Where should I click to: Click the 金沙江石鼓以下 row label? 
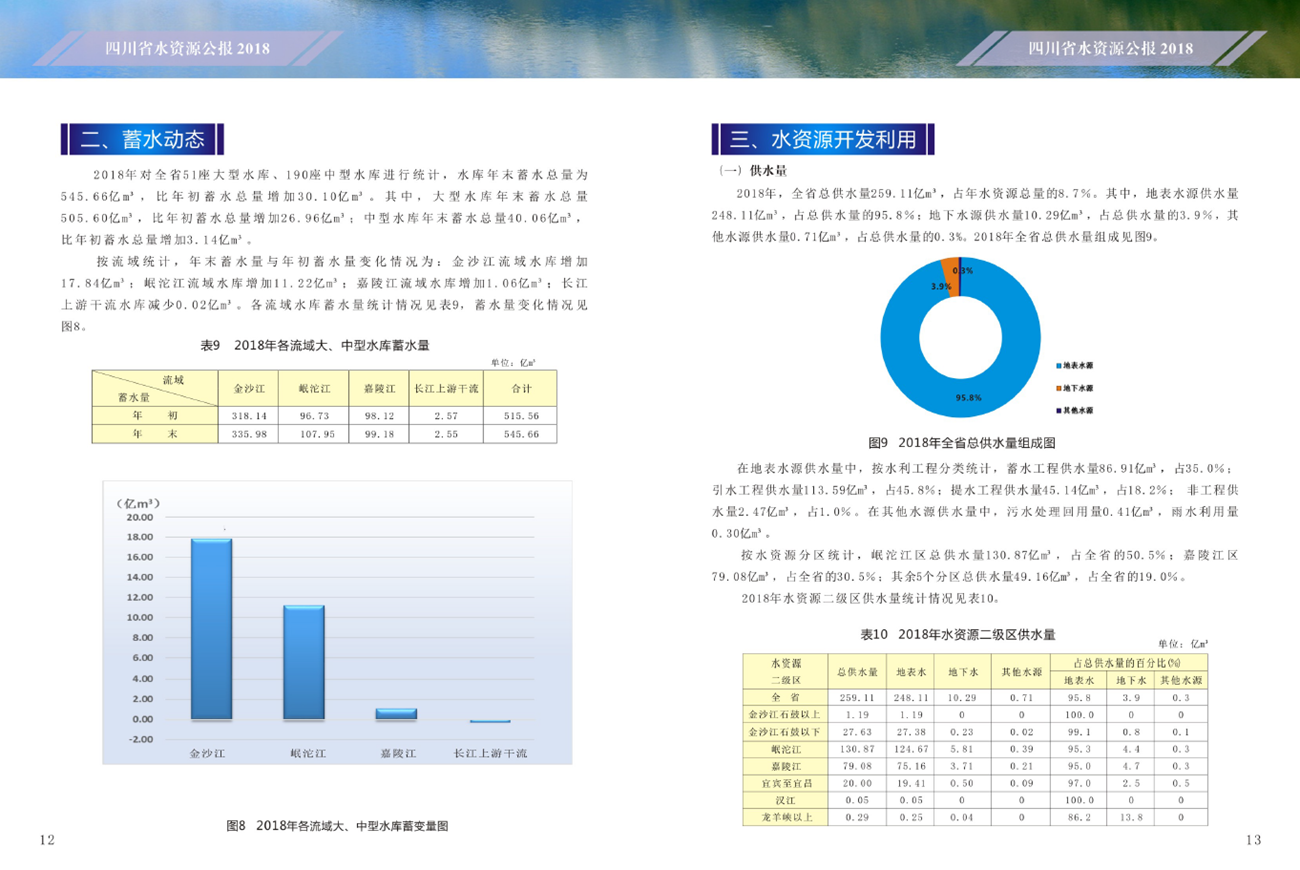tap(785, 732)
